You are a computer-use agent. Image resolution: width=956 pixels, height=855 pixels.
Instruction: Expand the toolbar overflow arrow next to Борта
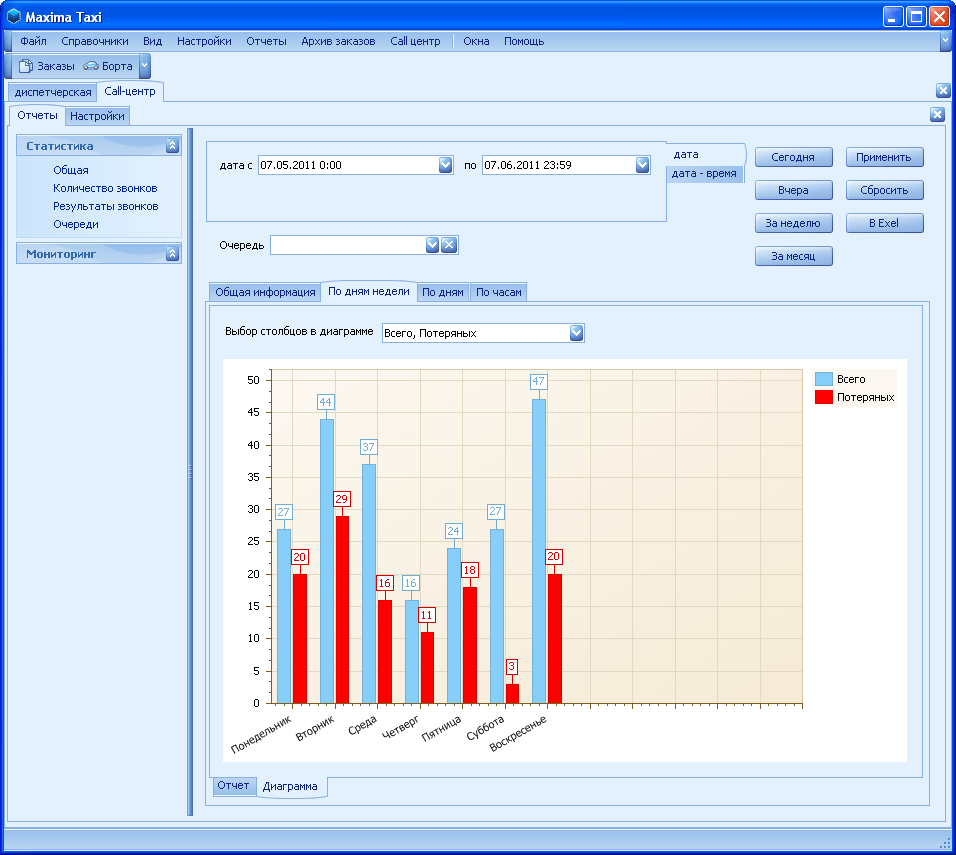(x=144, y=66)
